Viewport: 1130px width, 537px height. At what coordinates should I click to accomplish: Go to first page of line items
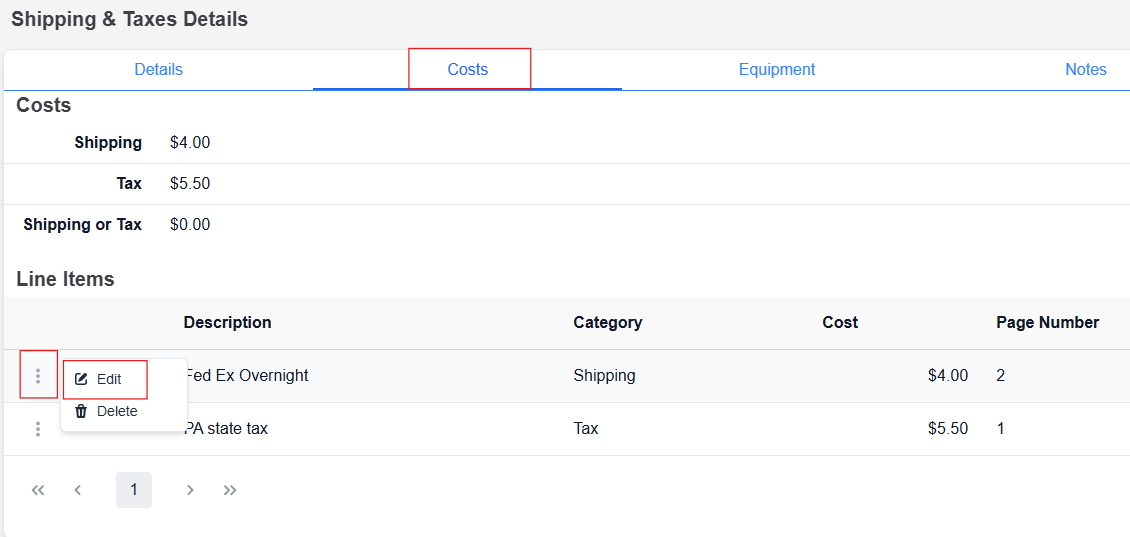click(38, 490)
